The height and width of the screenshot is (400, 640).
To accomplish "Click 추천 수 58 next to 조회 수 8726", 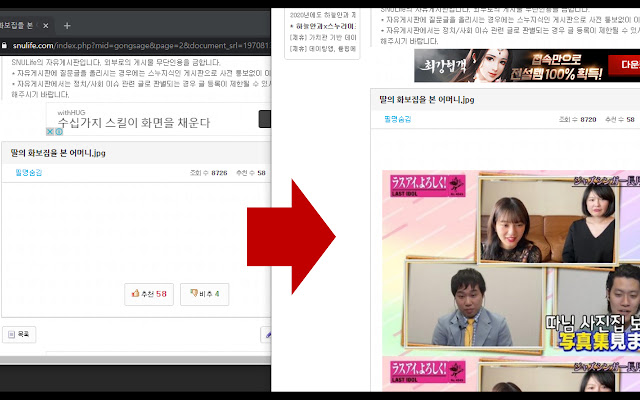I will click(251, 173).
